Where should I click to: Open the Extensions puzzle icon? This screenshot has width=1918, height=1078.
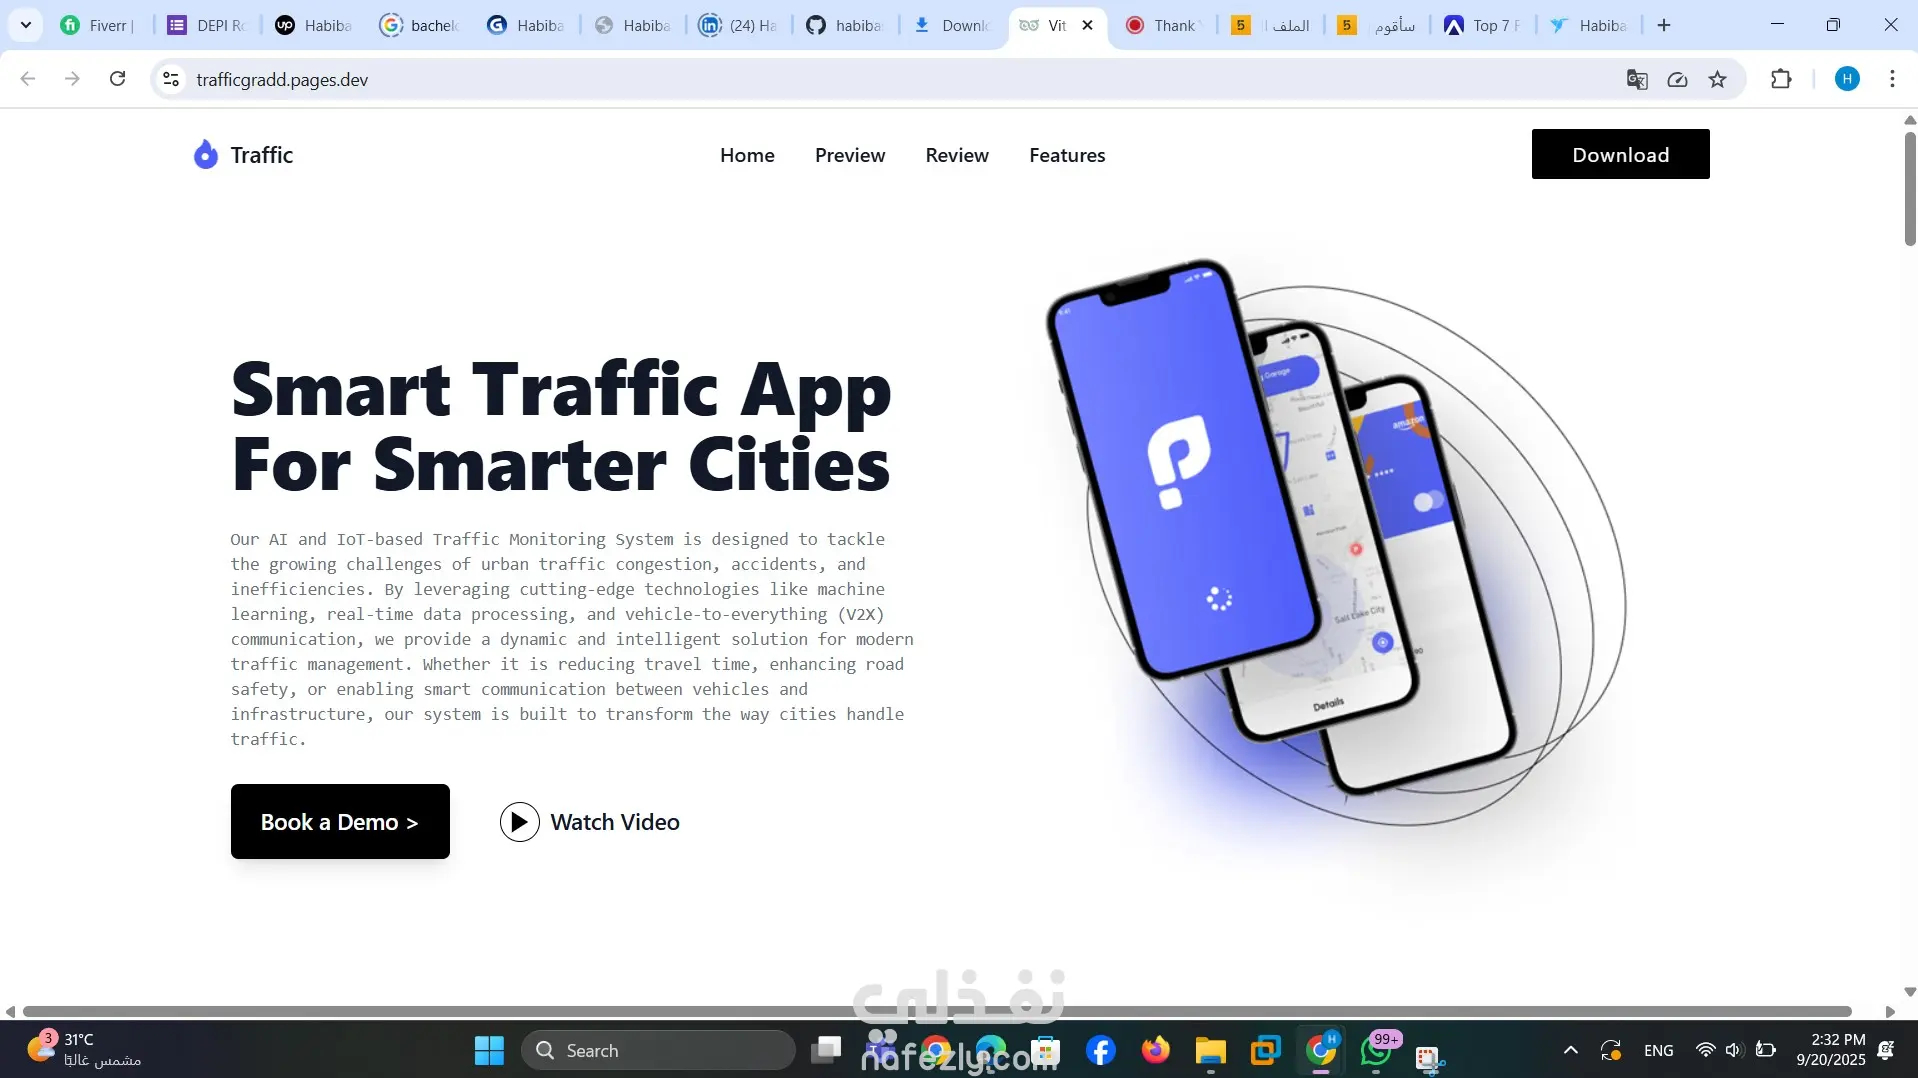point(1782,79)
